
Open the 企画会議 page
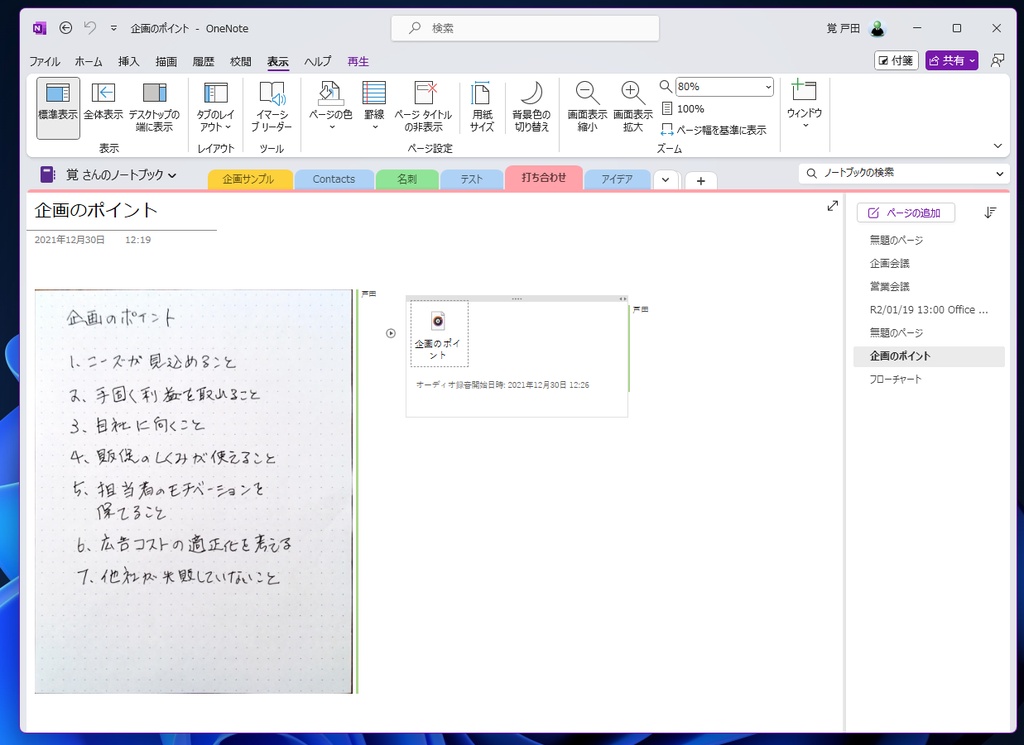(x=929, y=263)
